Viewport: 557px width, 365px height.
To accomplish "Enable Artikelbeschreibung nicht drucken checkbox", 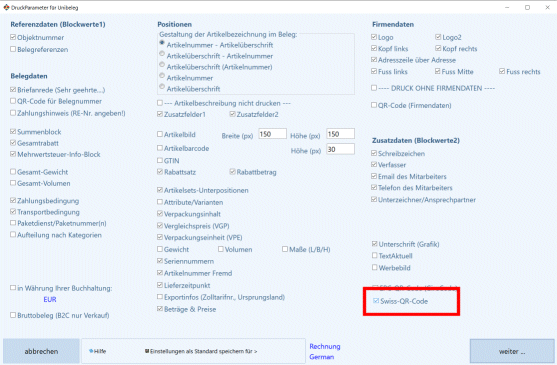I will (x=160, y=103).
